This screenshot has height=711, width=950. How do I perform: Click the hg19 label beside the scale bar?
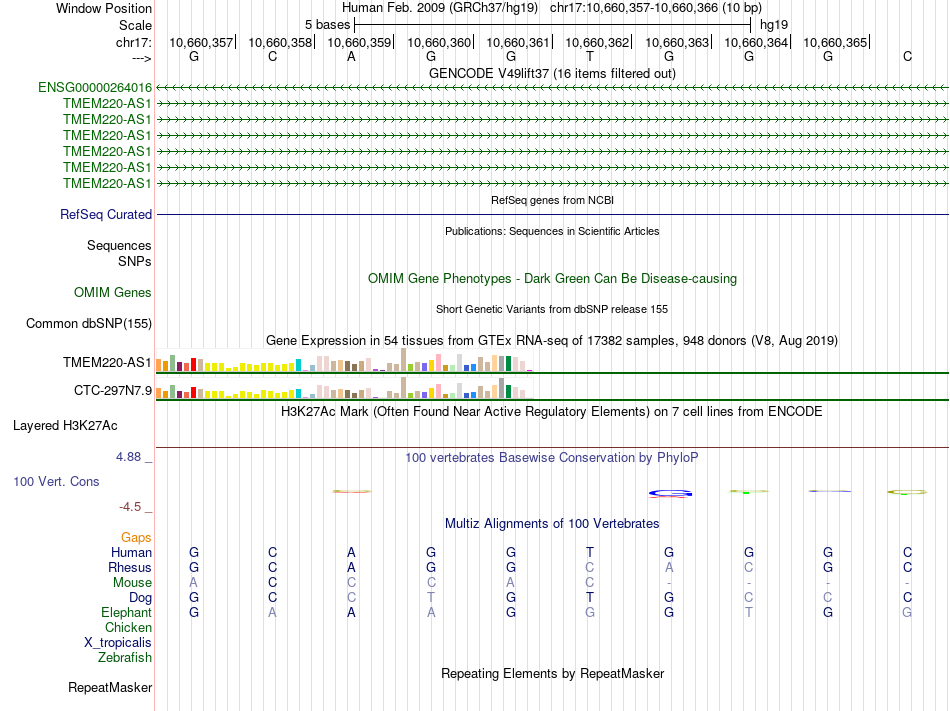774,25
